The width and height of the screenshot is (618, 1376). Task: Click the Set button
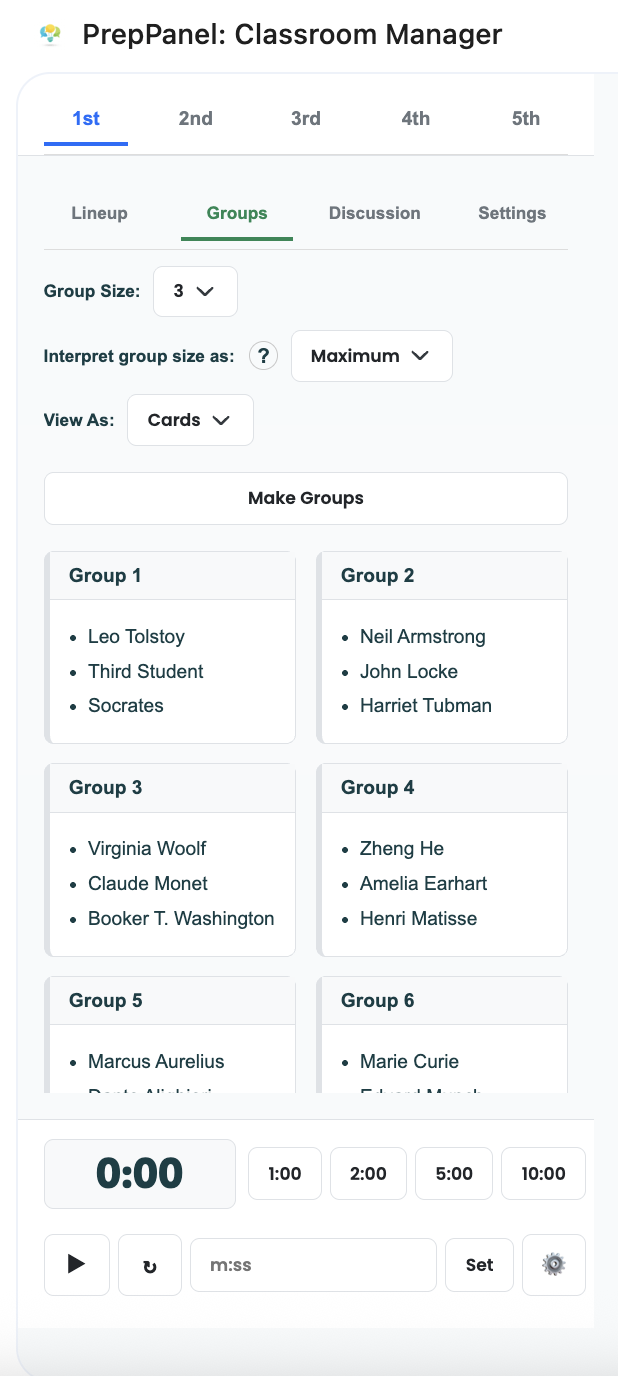pos(479,1264)
